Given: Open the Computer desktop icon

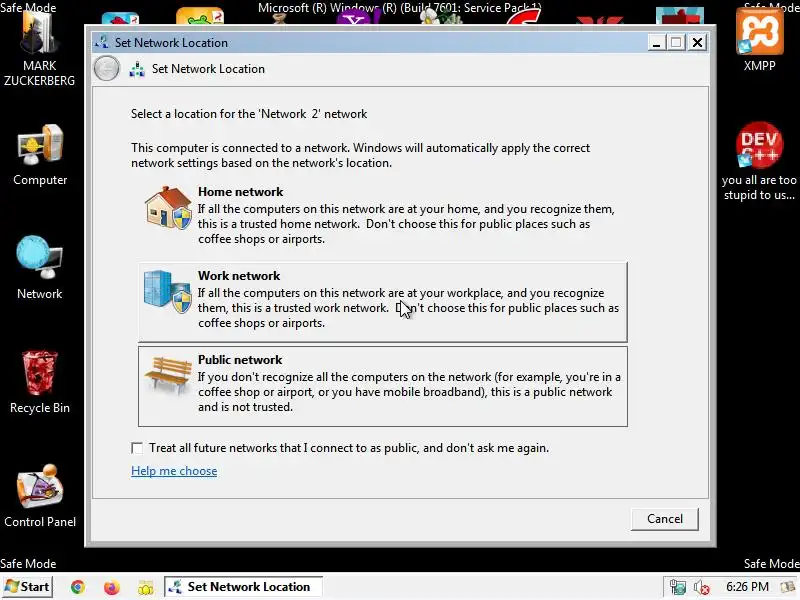Looking at the screenshot, I should tap(40, 156).
